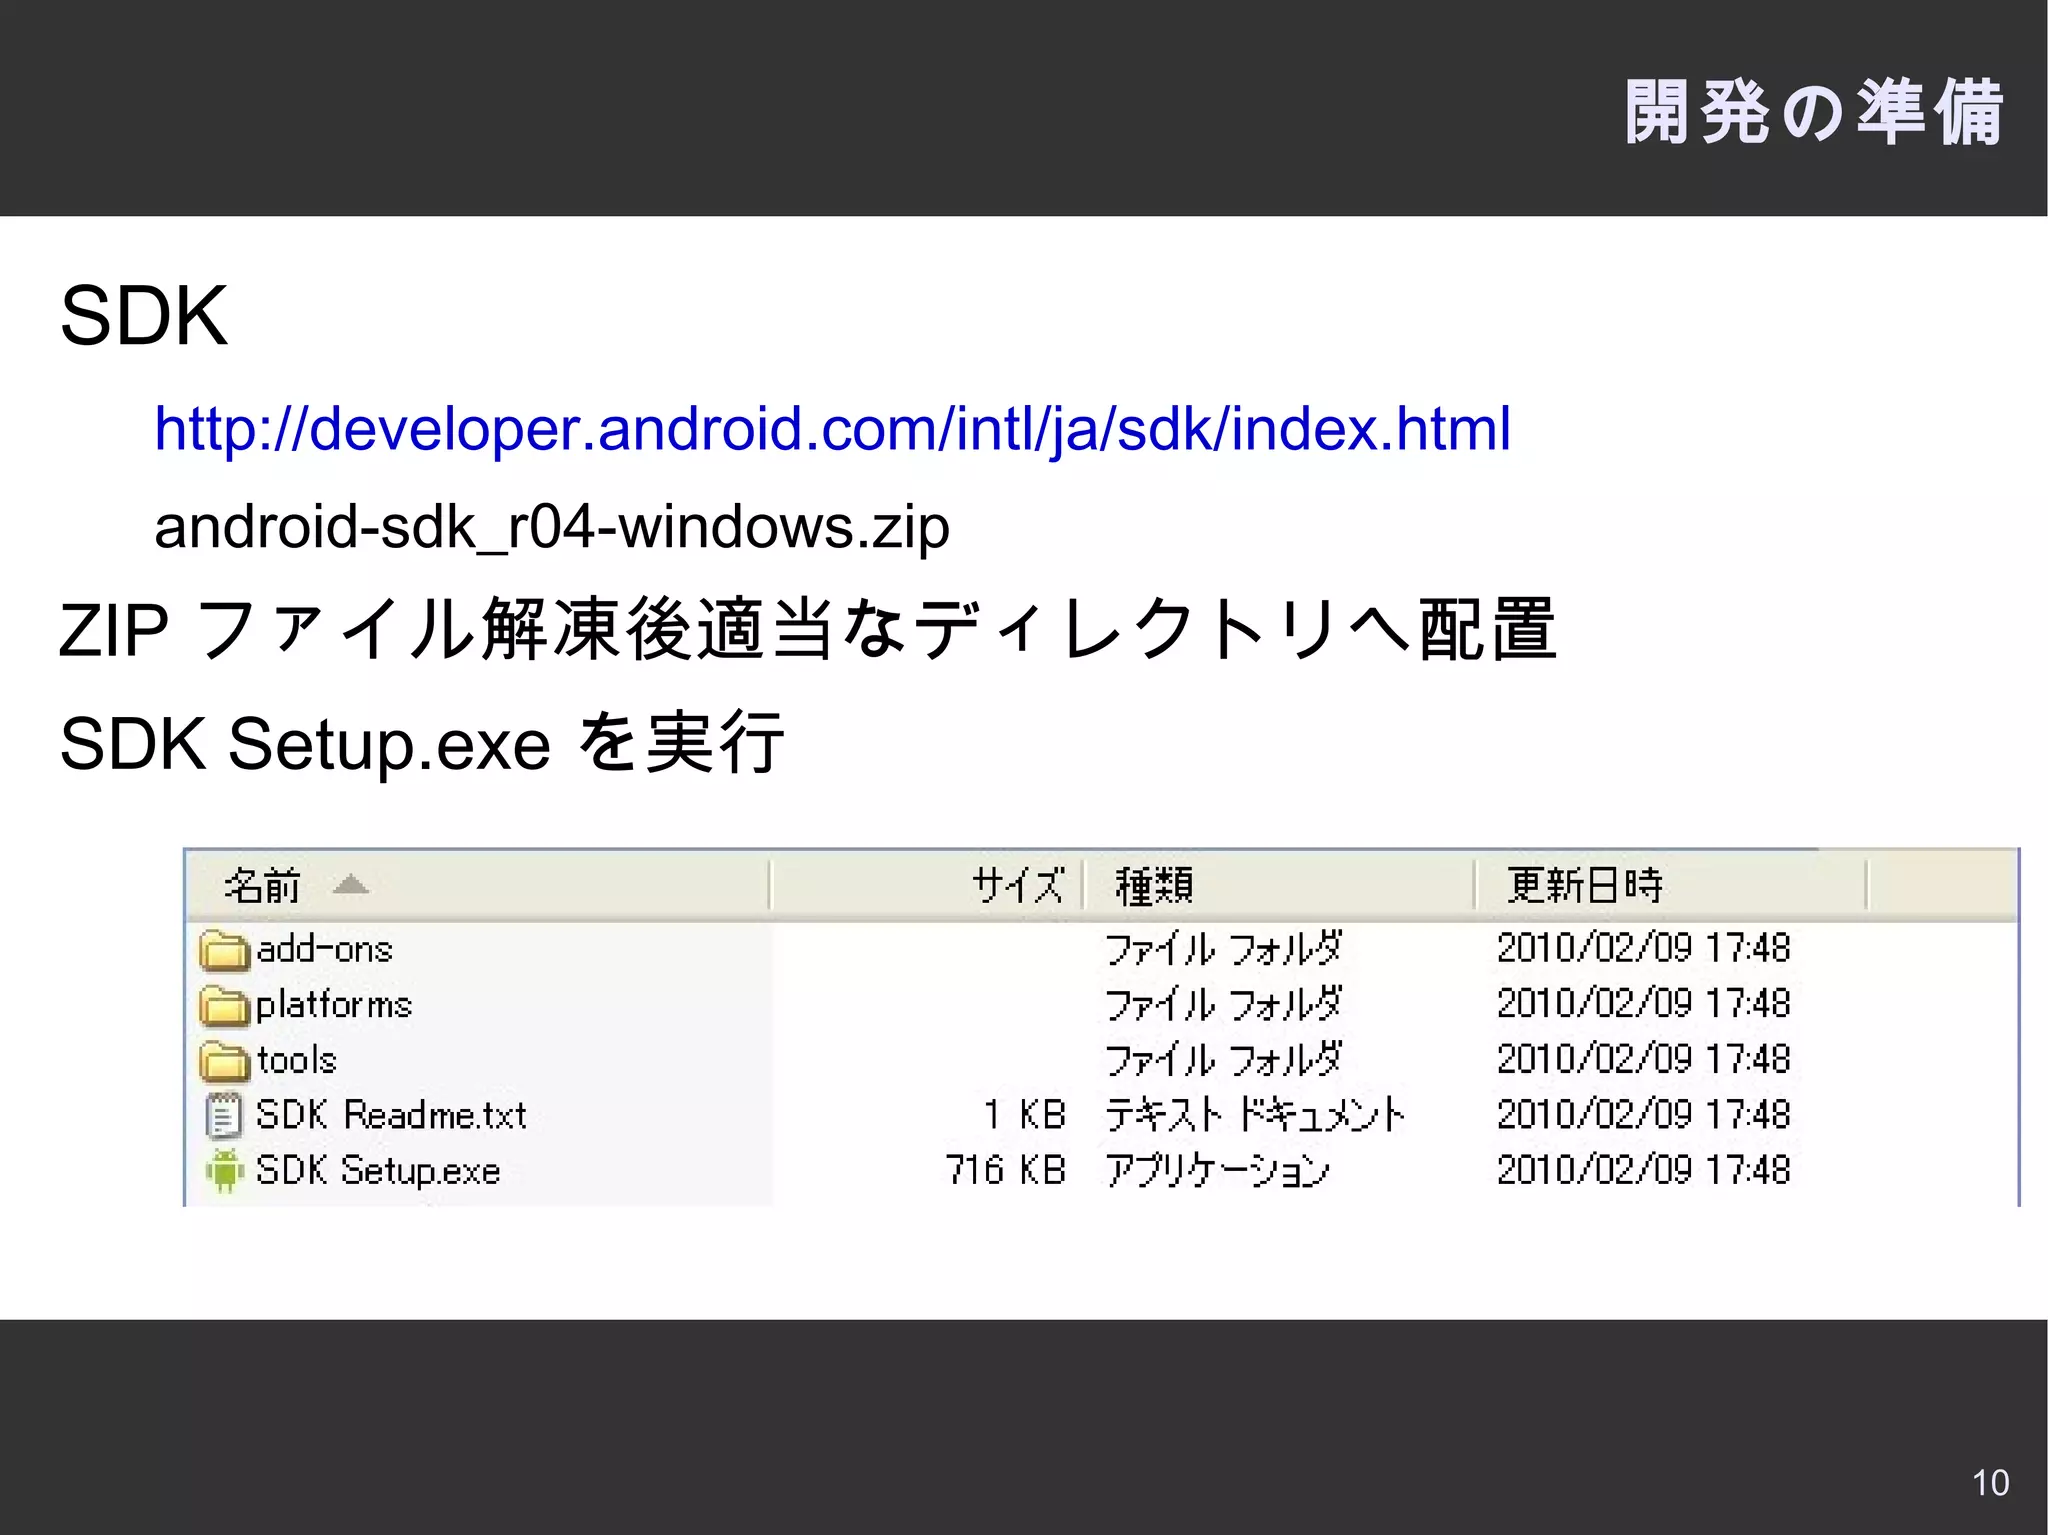Viewport: 2048px width, 1535px height.
Task: Click the sort arrow beside 名前
Action: click(351, 885)
